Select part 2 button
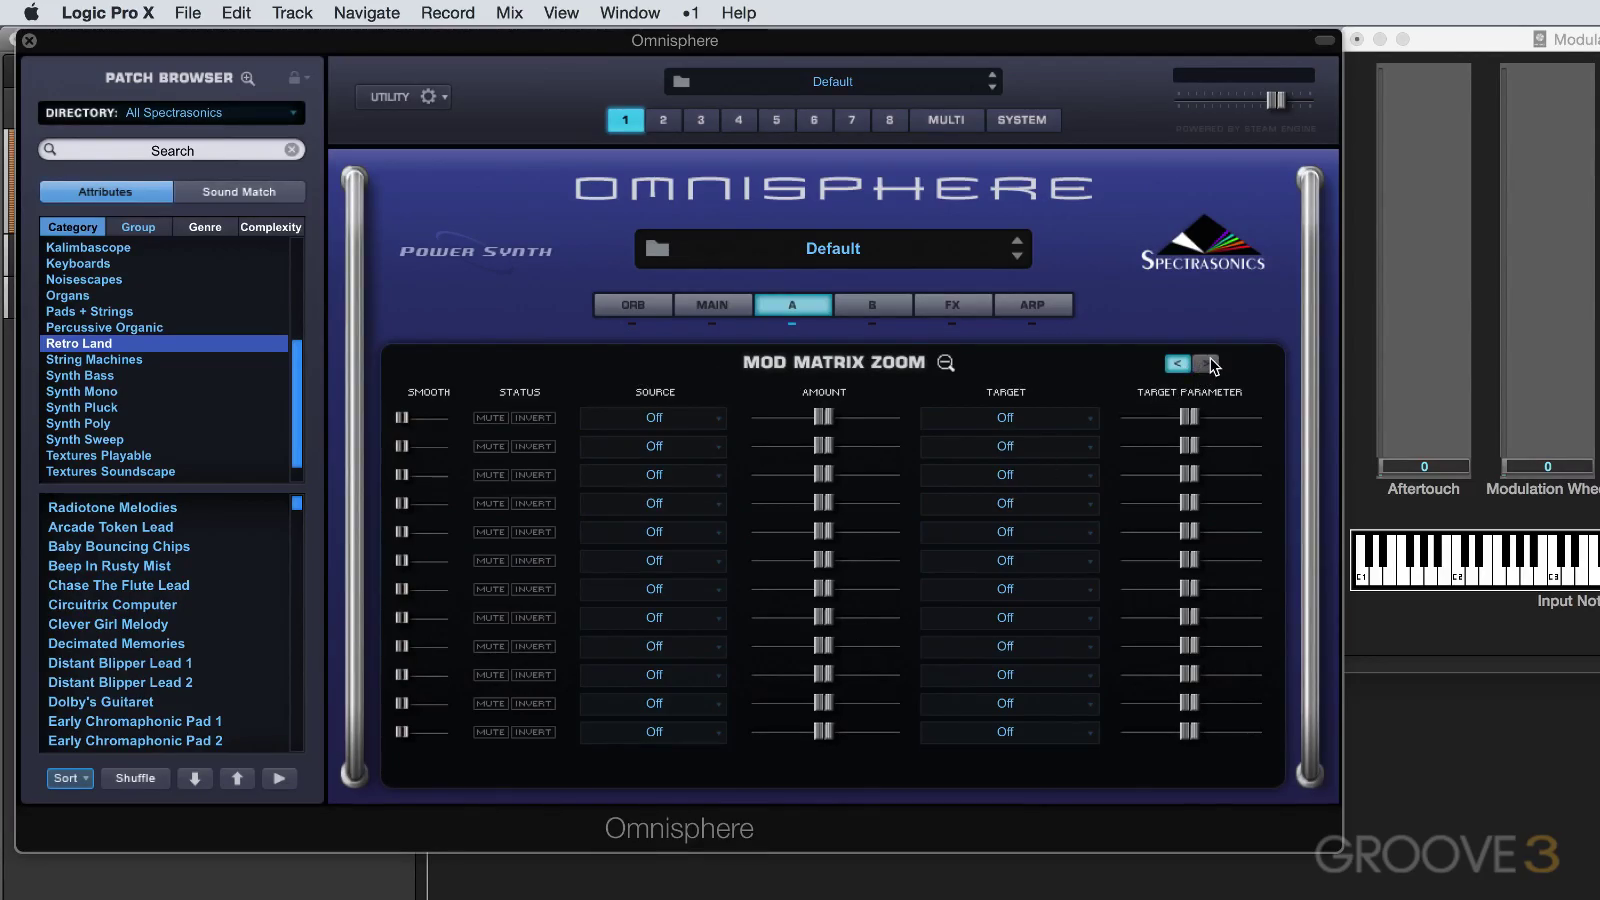Image resolution: width=1600 pixels, height=900 pixels. pos(663,120)
